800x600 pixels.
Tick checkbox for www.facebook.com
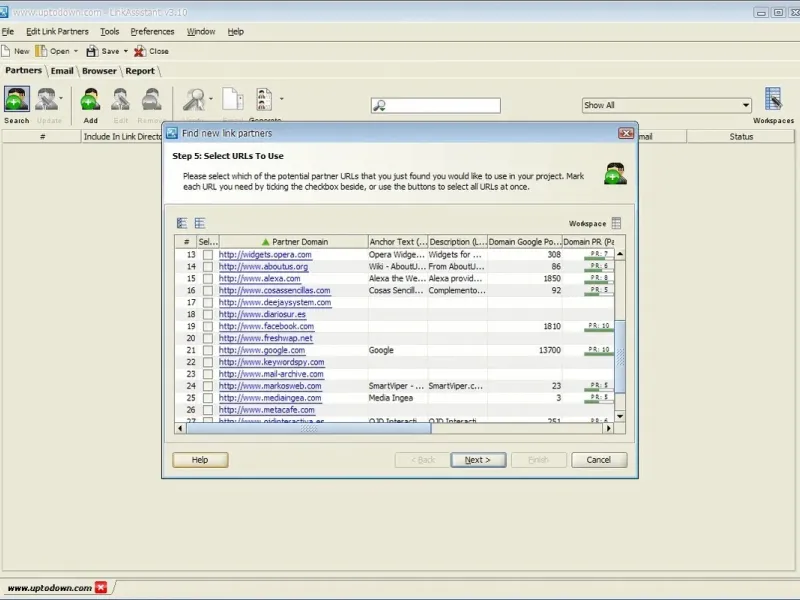click(x=208, y=326)
